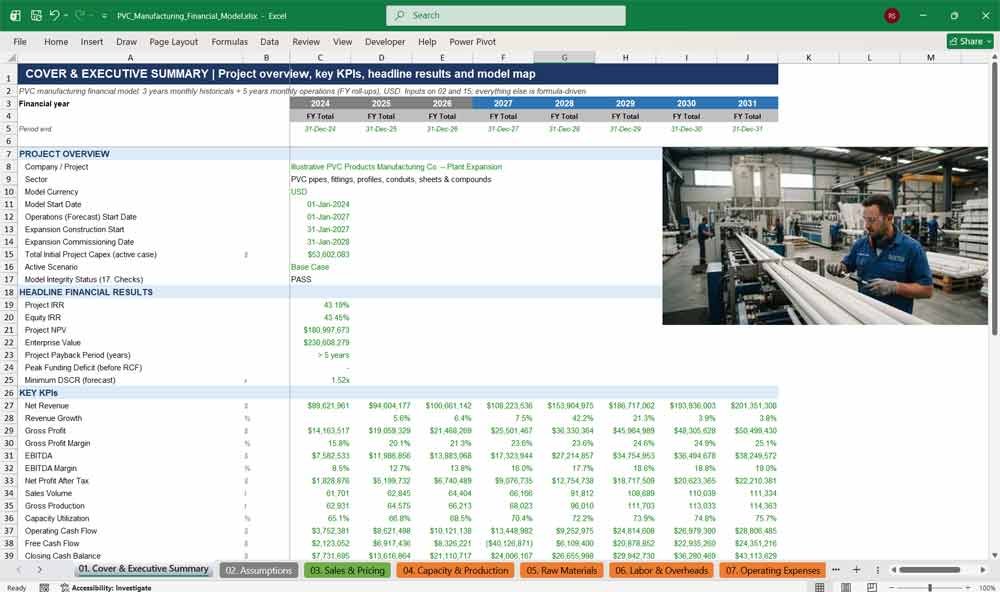Screen dimensions: 1000x592
Task: Select column G header
Action: point(564,58)
